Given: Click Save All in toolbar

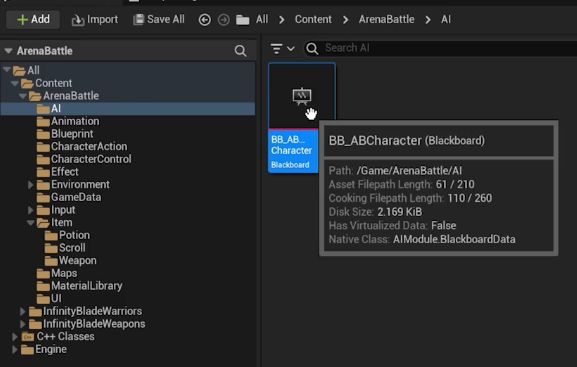Looking at the screenshot, I should (159, 19).
